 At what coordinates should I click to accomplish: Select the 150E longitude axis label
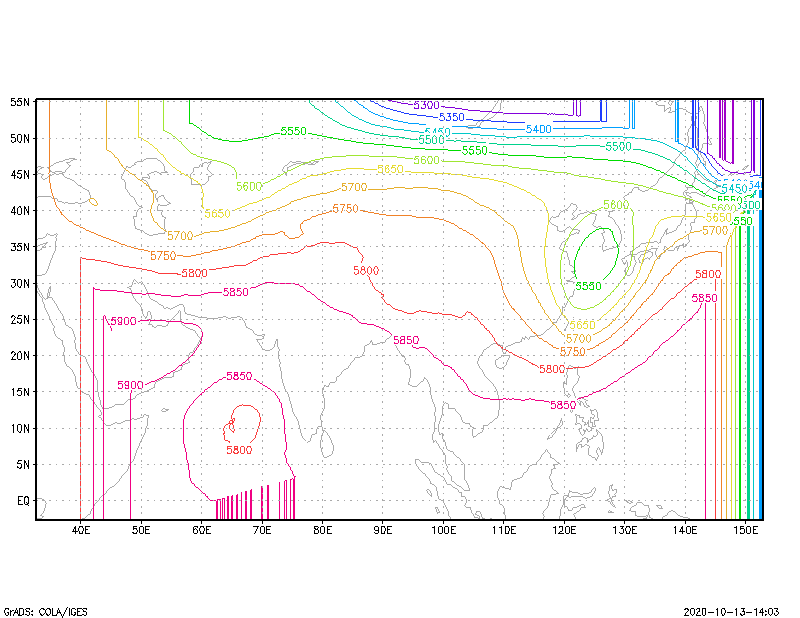coord(745,530)
